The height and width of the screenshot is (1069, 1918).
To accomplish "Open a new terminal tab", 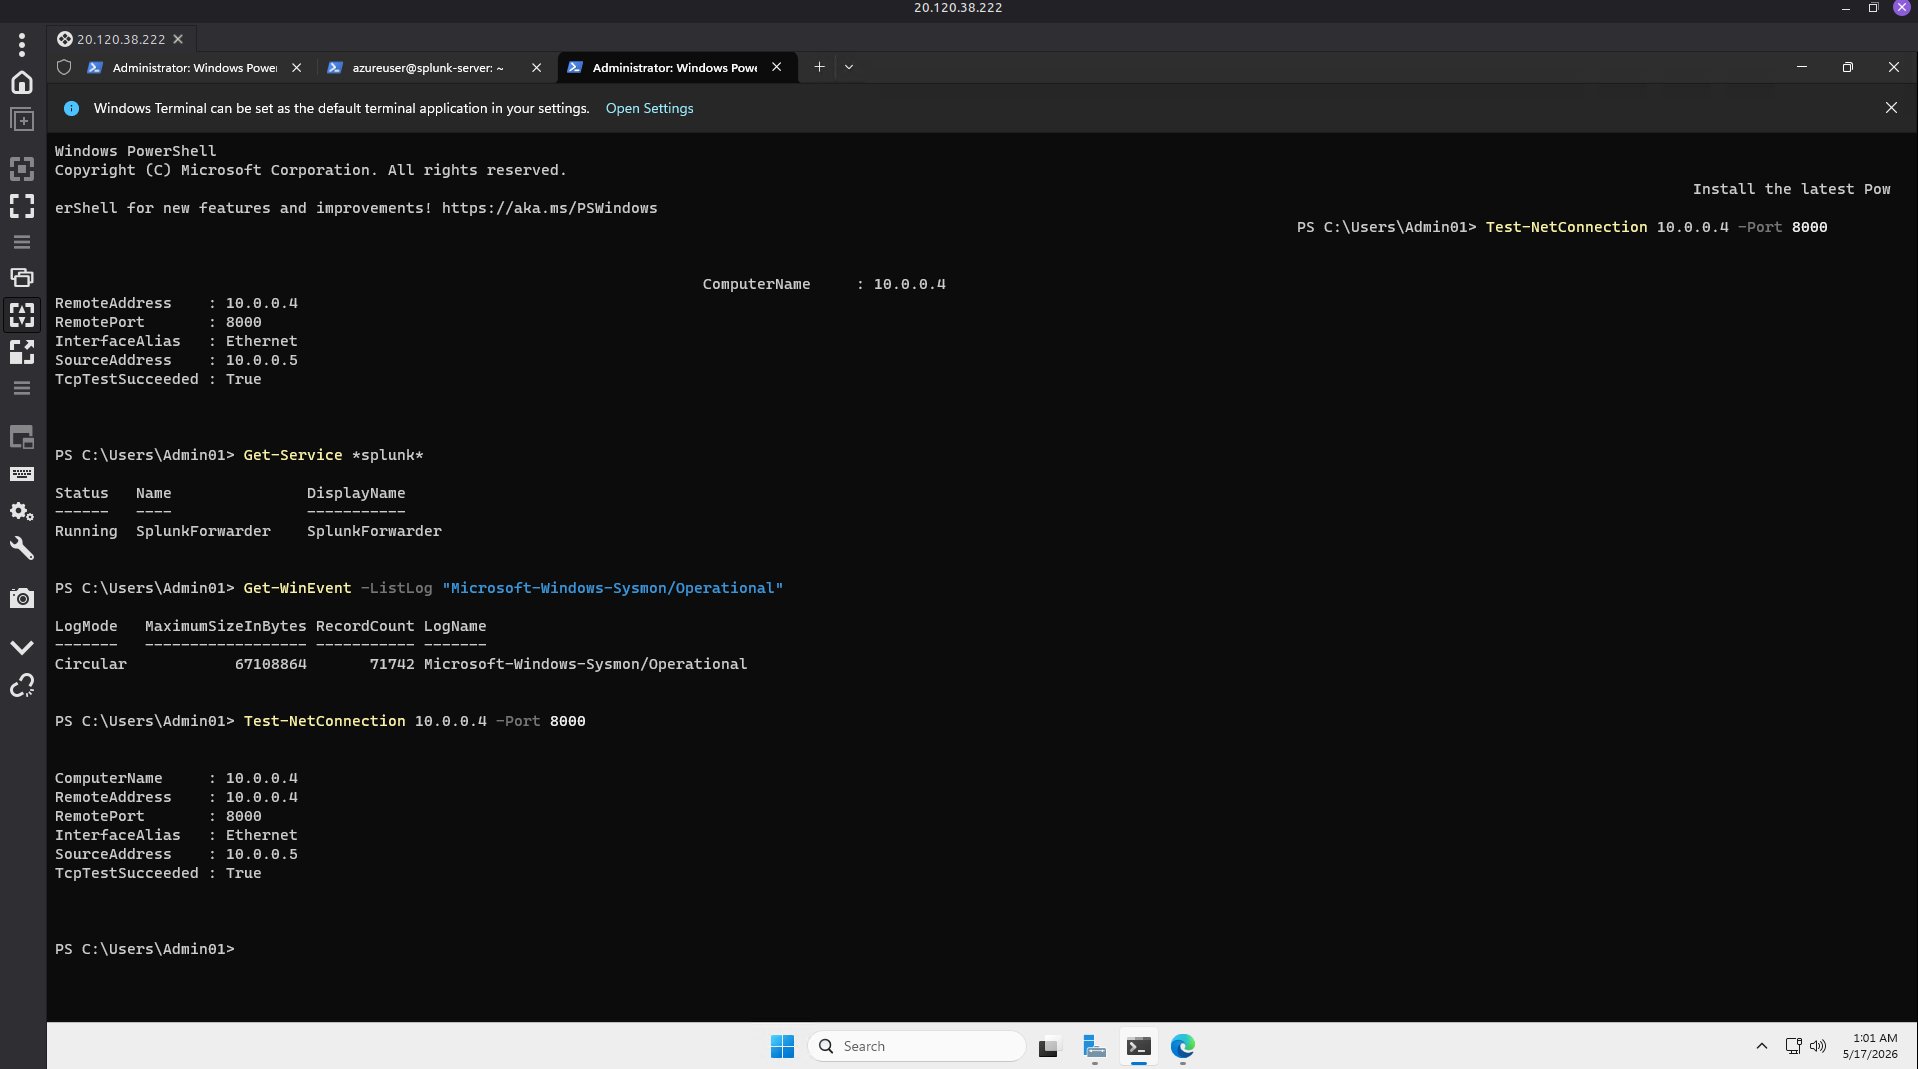I will [x=819, y=67].
